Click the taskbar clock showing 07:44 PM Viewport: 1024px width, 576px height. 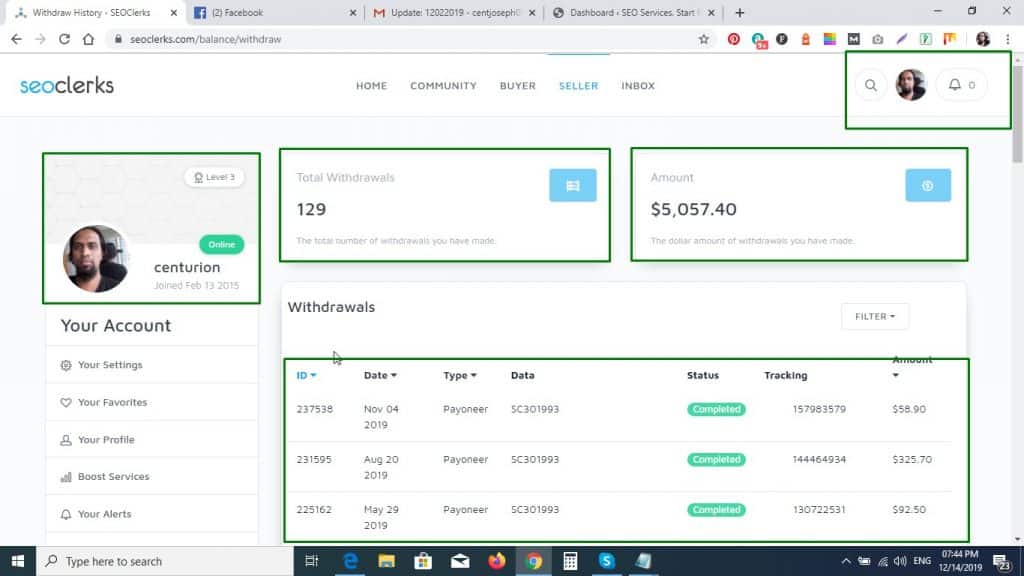tap(960, 561)
